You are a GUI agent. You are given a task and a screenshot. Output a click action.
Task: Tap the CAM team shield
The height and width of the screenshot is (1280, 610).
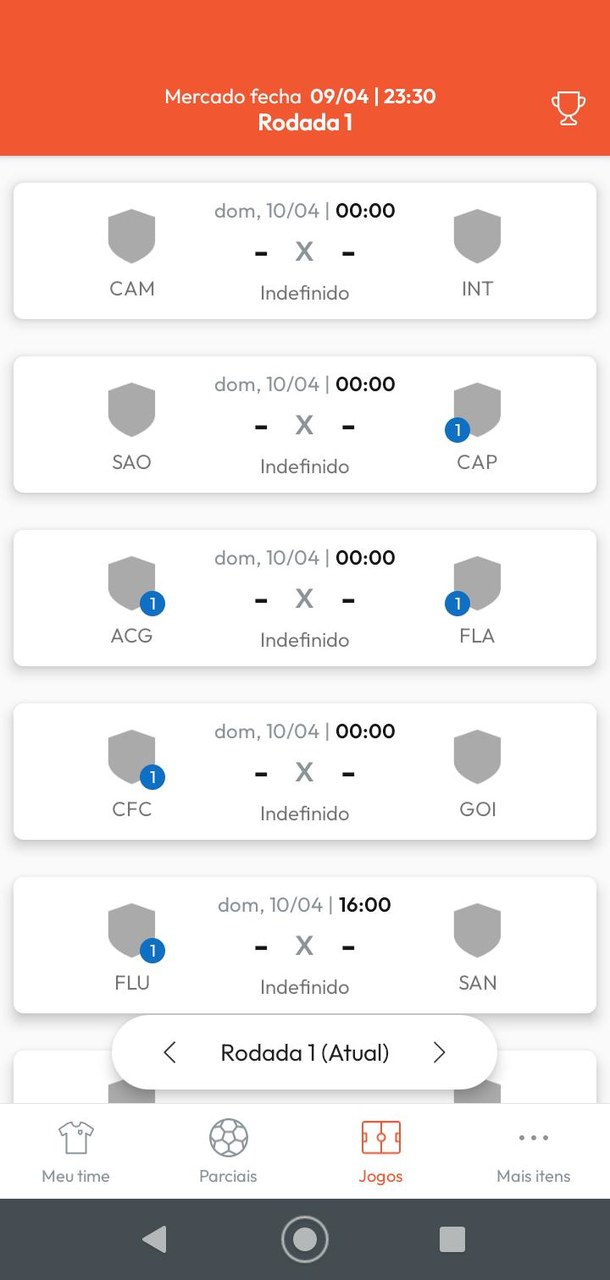(x=132, y=236)
